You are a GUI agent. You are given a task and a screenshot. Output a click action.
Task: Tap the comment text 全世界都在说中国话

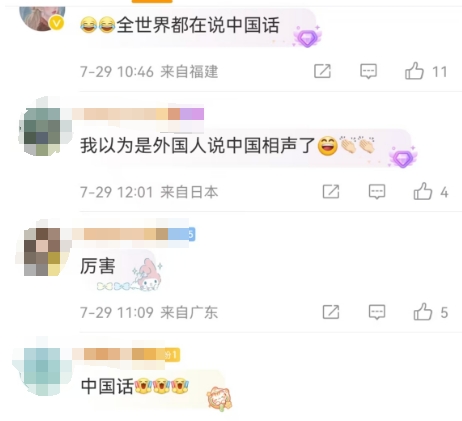click(x=198, y=25)
